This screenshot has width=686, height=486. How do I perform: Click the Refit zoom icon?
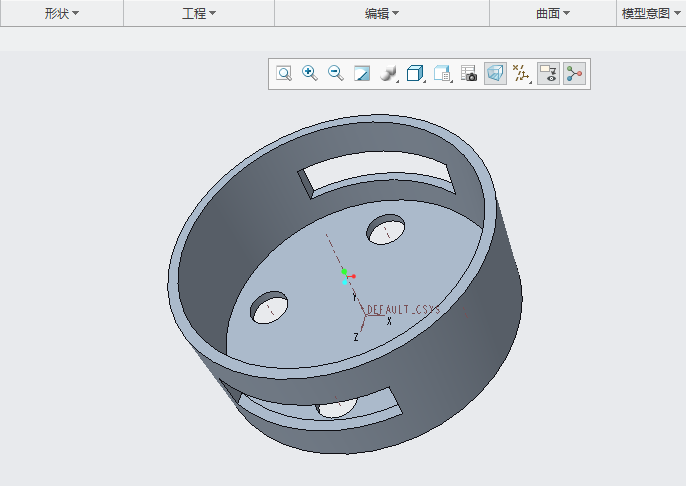pyautogui.click(x=284, y=74)
